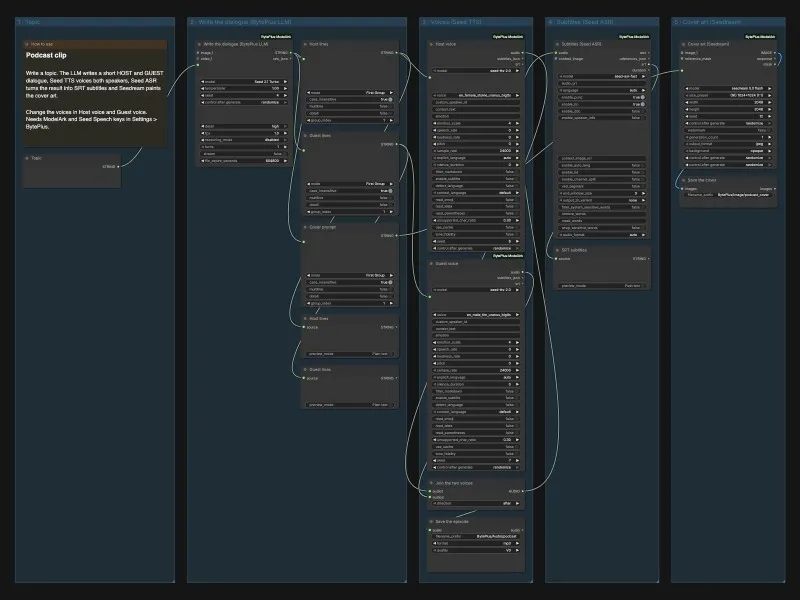Select the 1 · Topic group header
The width and height of the screenshot is (800, 600).
point(95,22)
